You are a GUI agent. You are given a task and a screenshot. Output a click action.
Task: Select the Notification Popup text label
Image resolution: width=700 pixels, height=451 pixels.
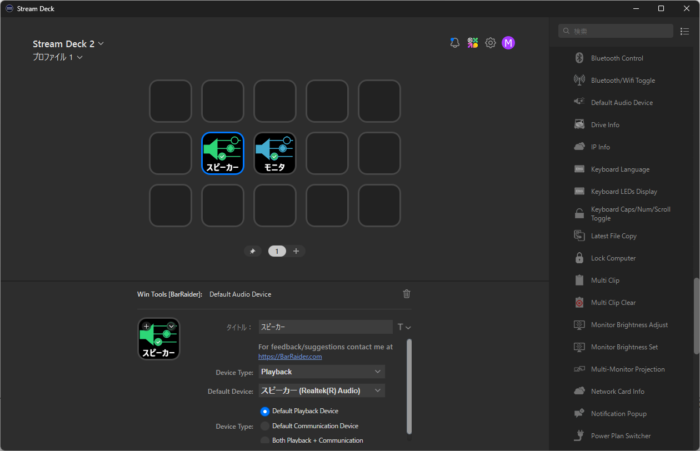(x=618, y=413)
